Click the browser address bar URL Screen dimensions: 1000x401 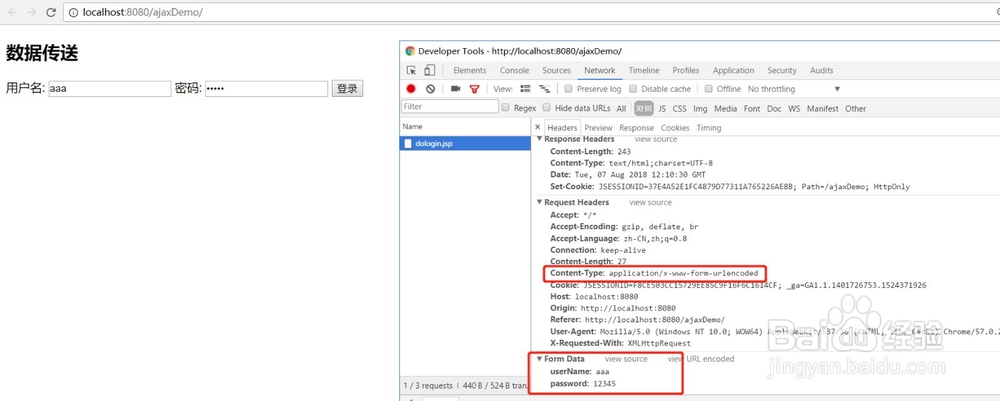pos(143,12)
